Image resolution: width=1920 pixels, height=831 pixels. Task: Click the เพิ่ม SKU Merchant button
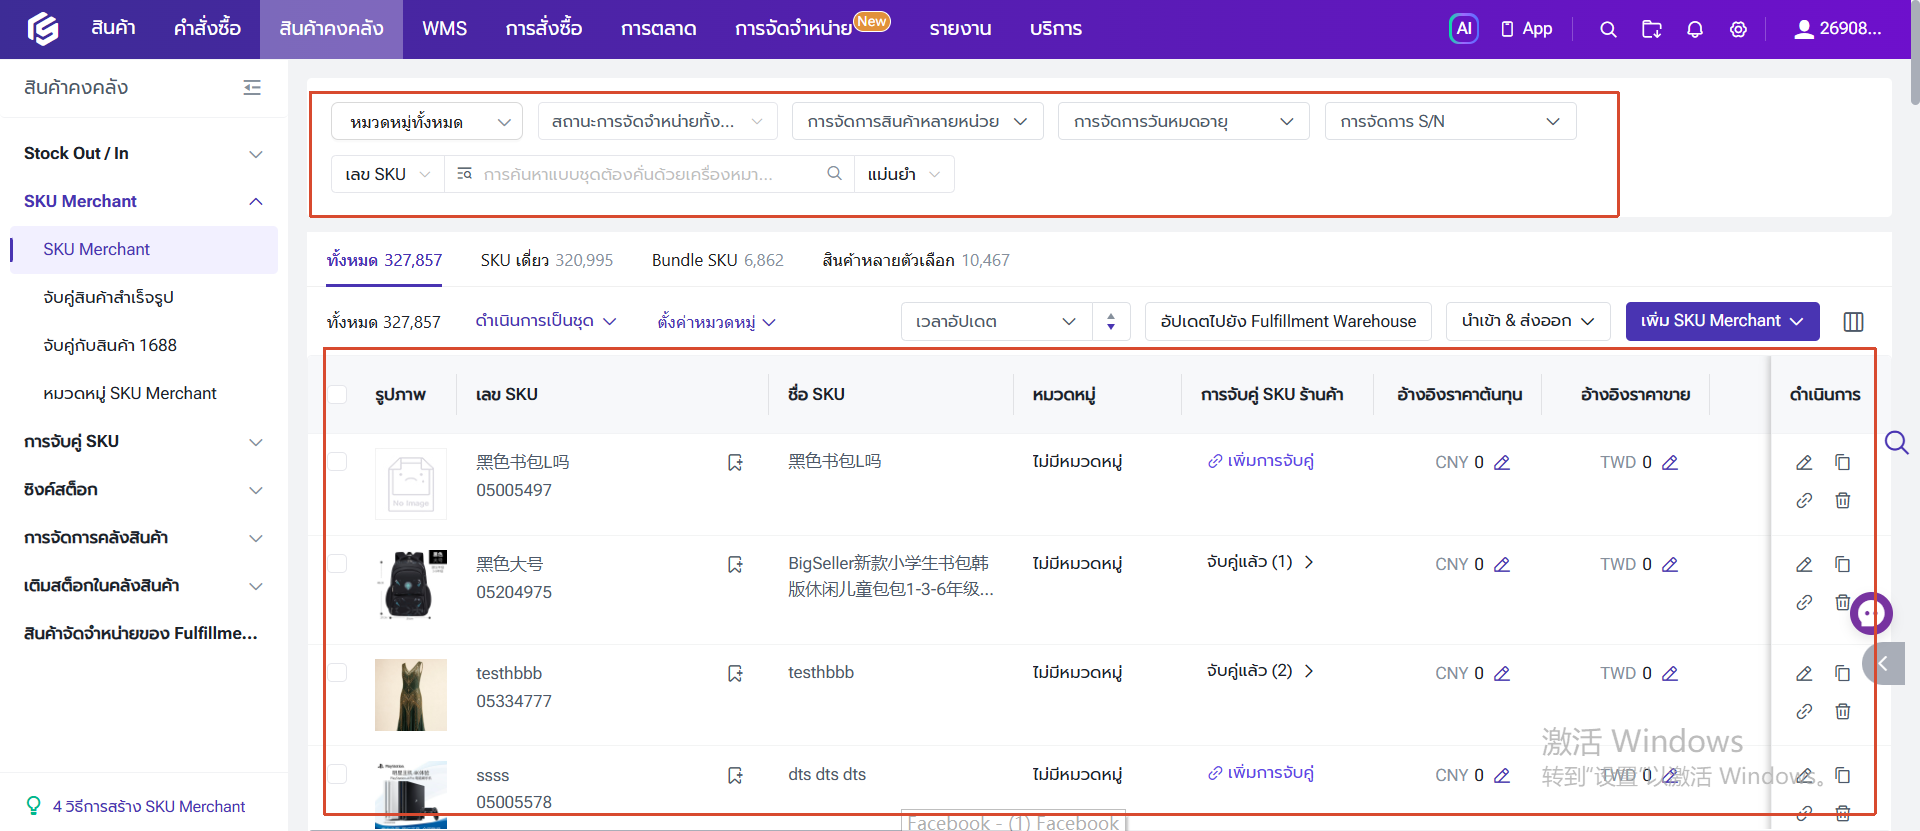point(1722,321)
